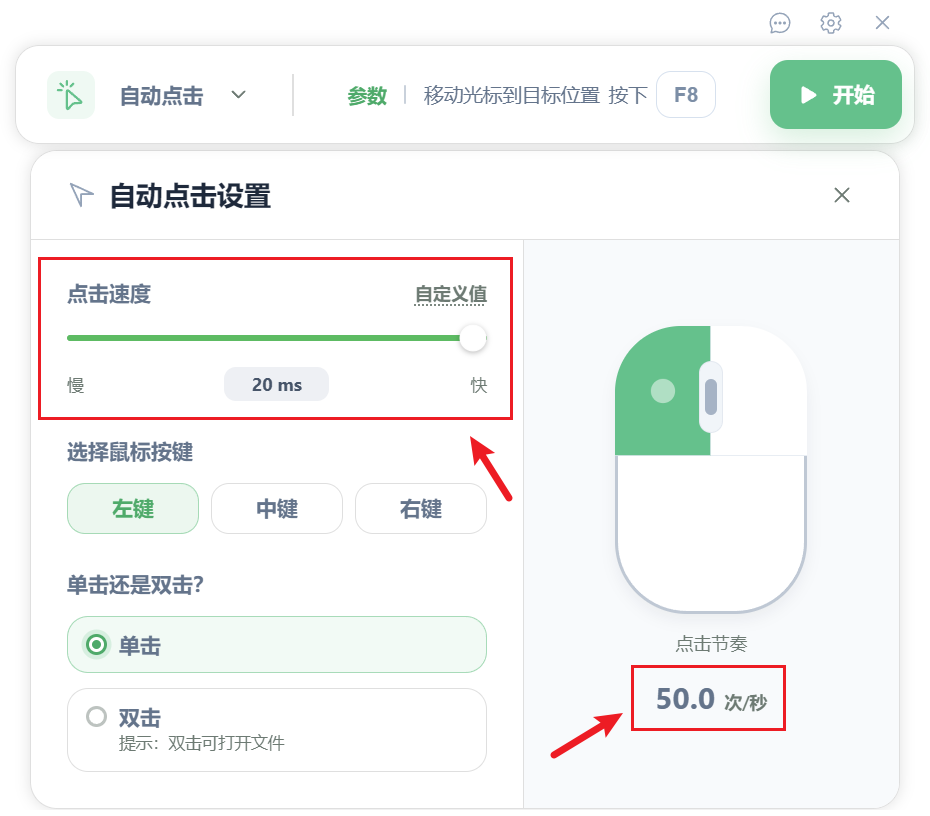Image resolution: width=930 pixels, height=816 pixels.
Task: Choose the 右键 mouse button
Action: point(421,509)
